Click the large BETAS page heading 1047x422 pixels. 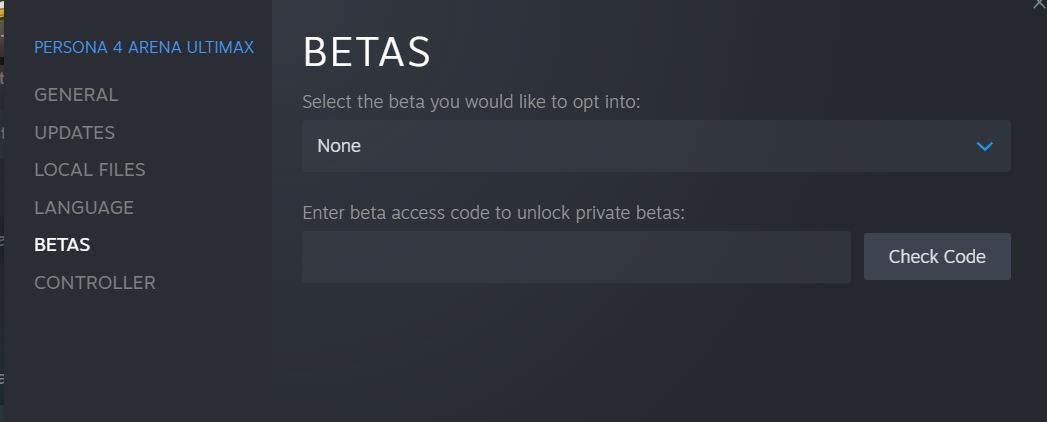pyautogui.click(x=366, y=53)
